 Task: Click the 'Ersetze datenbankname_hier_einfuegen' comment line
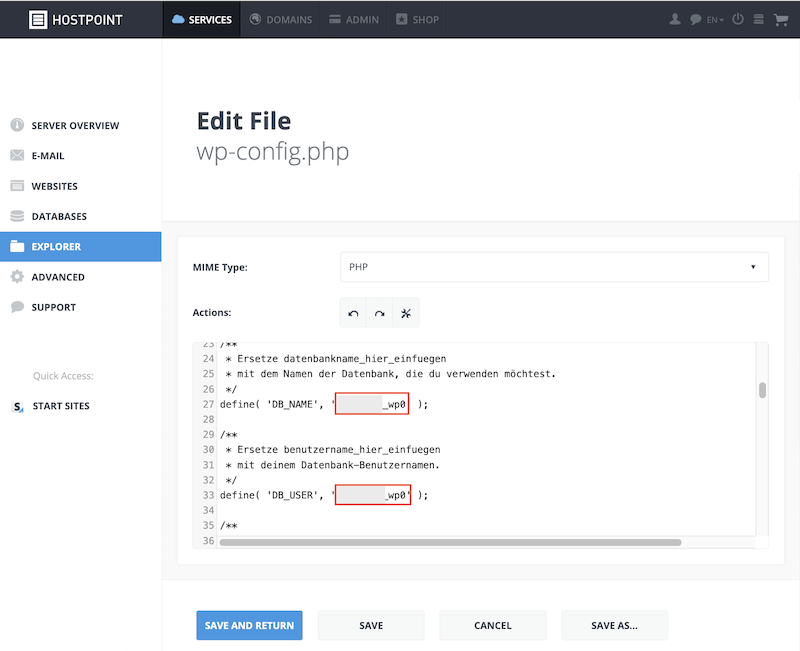pos(336,359)
